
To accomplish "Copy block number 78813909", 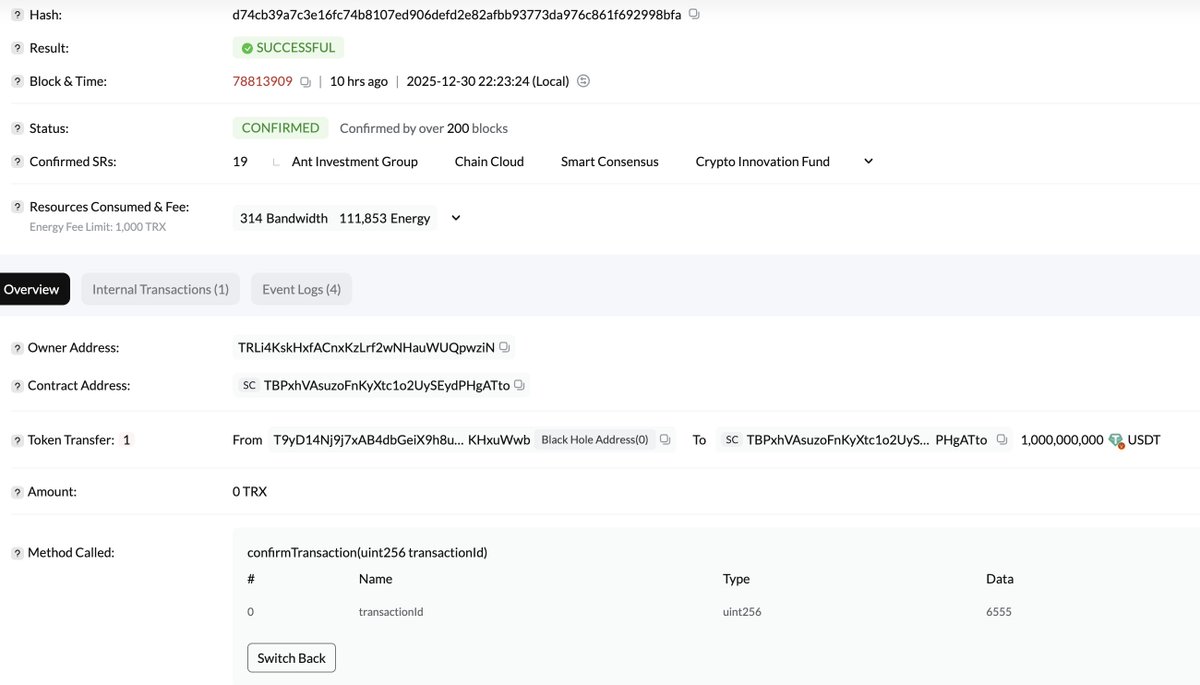I will [306, 82].
